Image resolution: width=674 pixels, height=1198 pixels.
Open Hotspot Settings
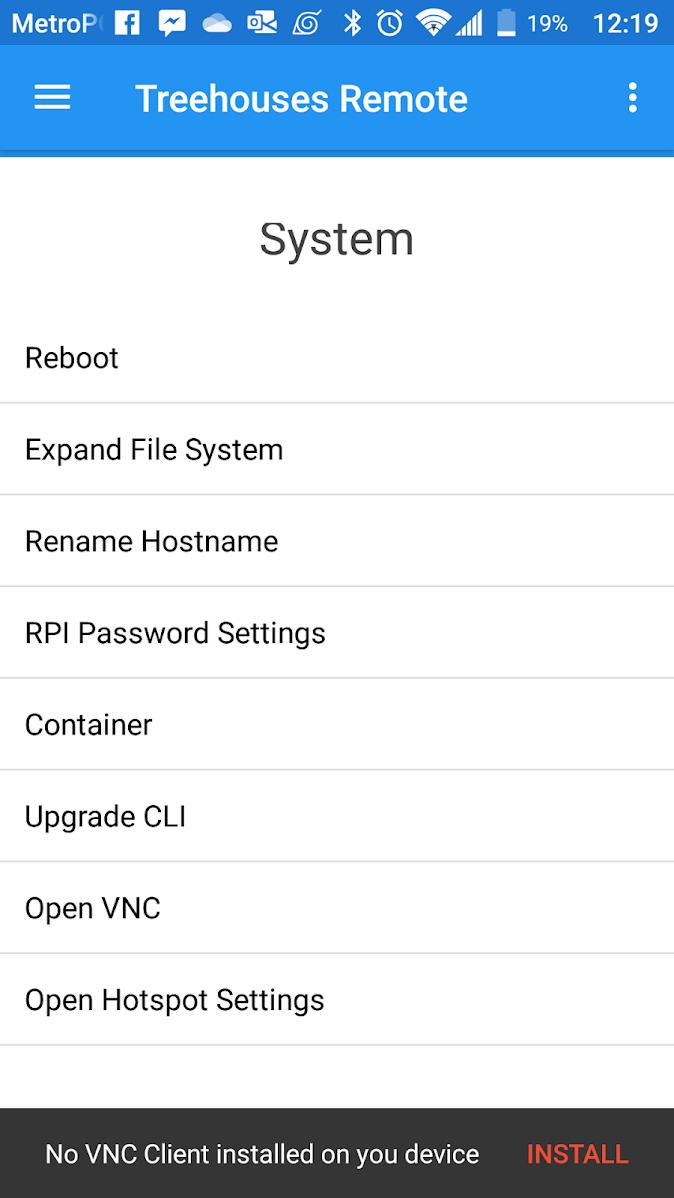[x=337, y=999]
